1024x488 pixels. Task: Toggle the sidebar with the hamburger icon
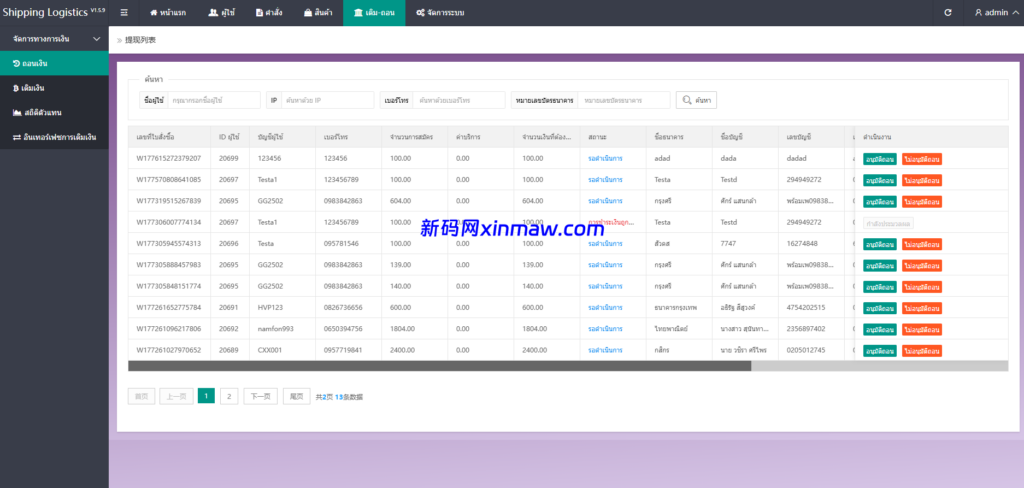(124, 12)
